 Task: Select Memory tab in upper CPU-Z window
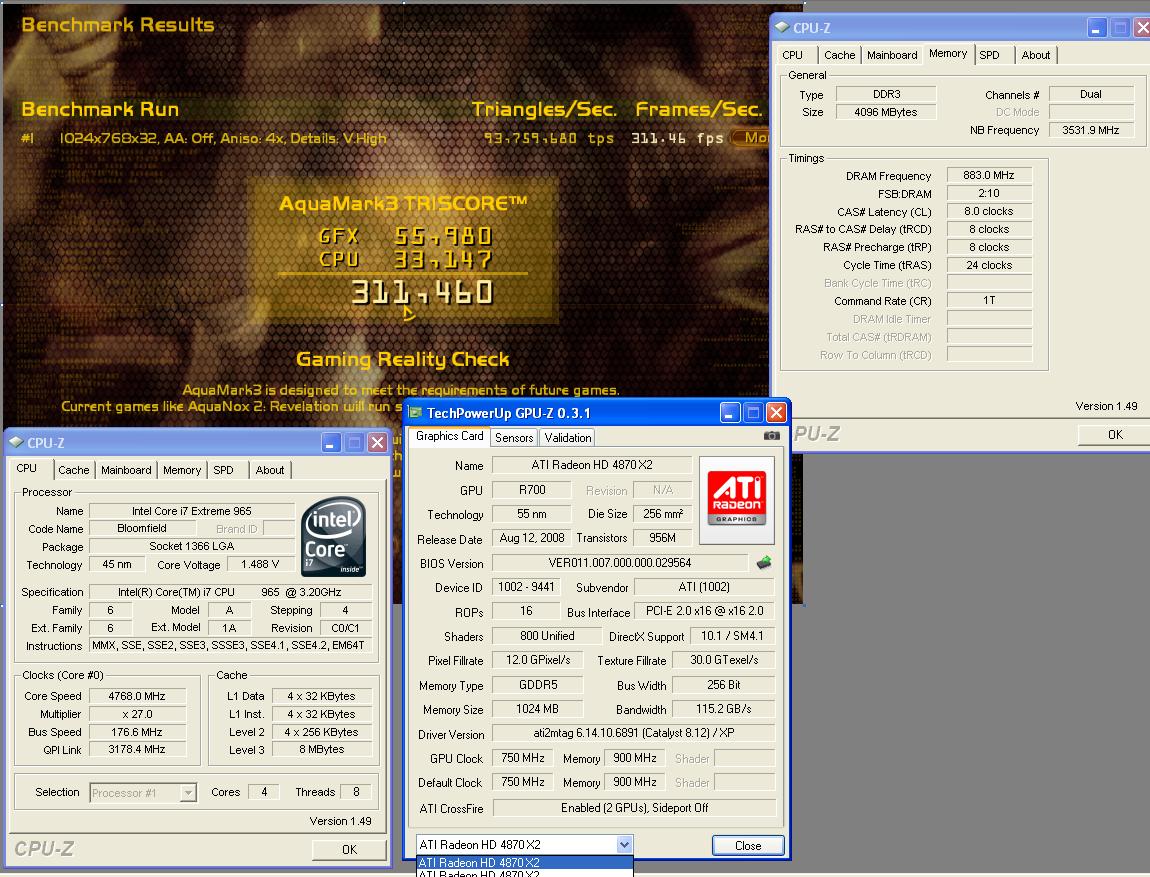click(948, 54)
